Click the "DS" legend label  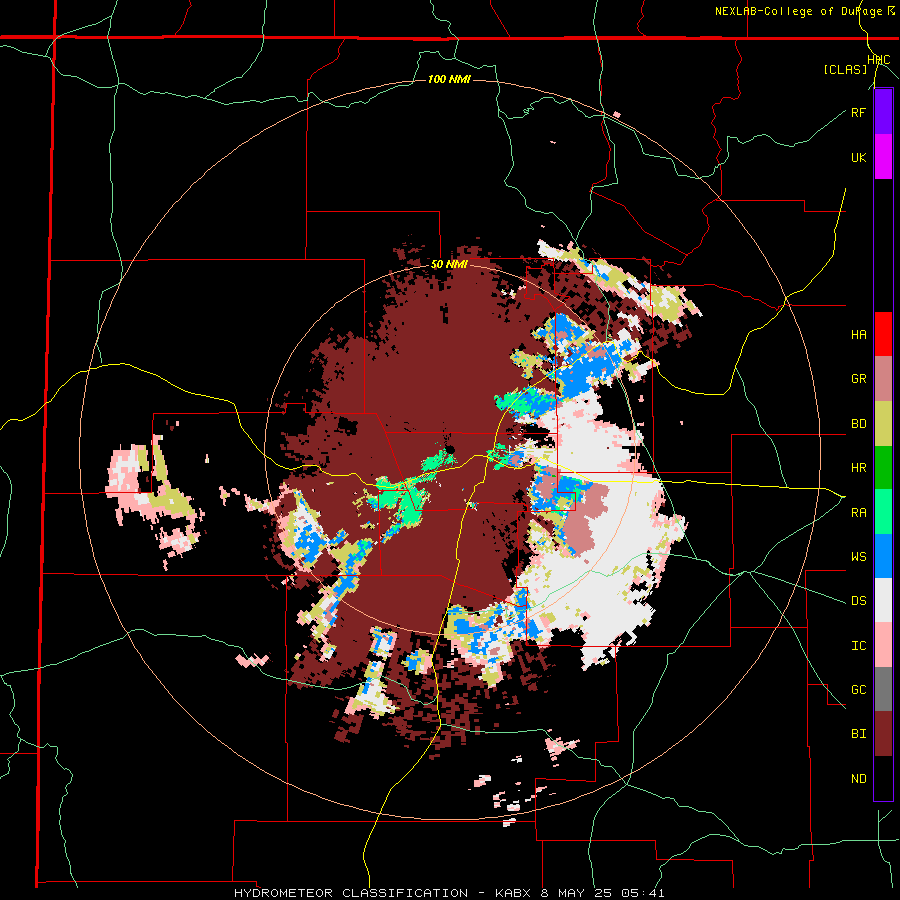click(858, 601)
